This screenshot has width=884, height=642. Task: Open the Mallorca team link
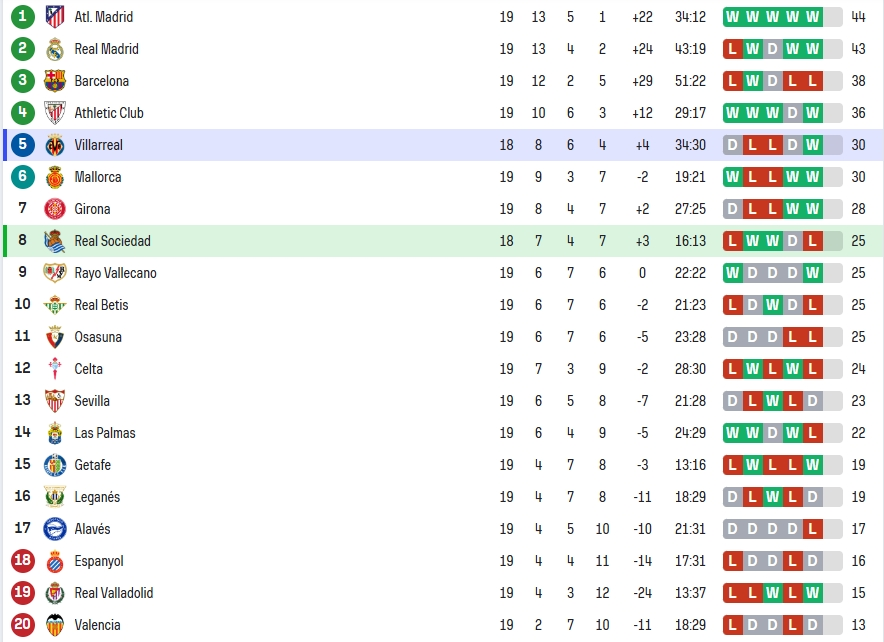(98, 177)
